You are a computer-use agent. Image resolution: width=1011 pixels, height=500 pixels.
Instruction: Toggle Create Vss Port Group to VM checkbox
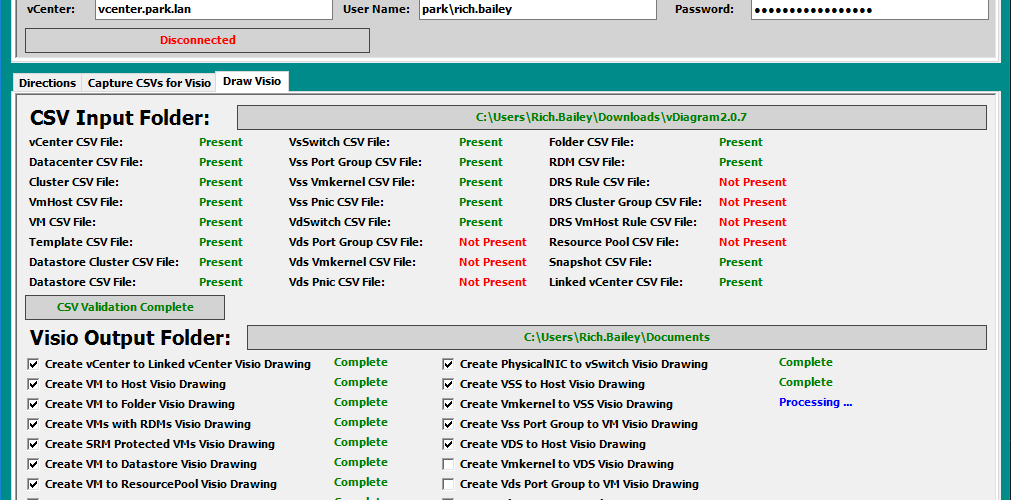click(x=449, y=424)
